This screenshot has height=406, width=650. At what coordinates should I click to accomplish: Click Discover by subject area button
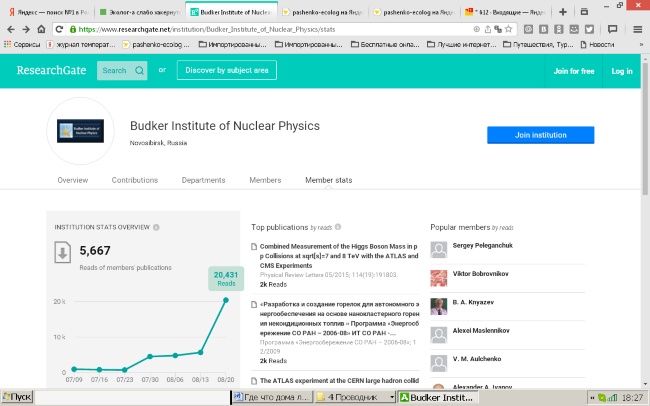click(226, 71)
